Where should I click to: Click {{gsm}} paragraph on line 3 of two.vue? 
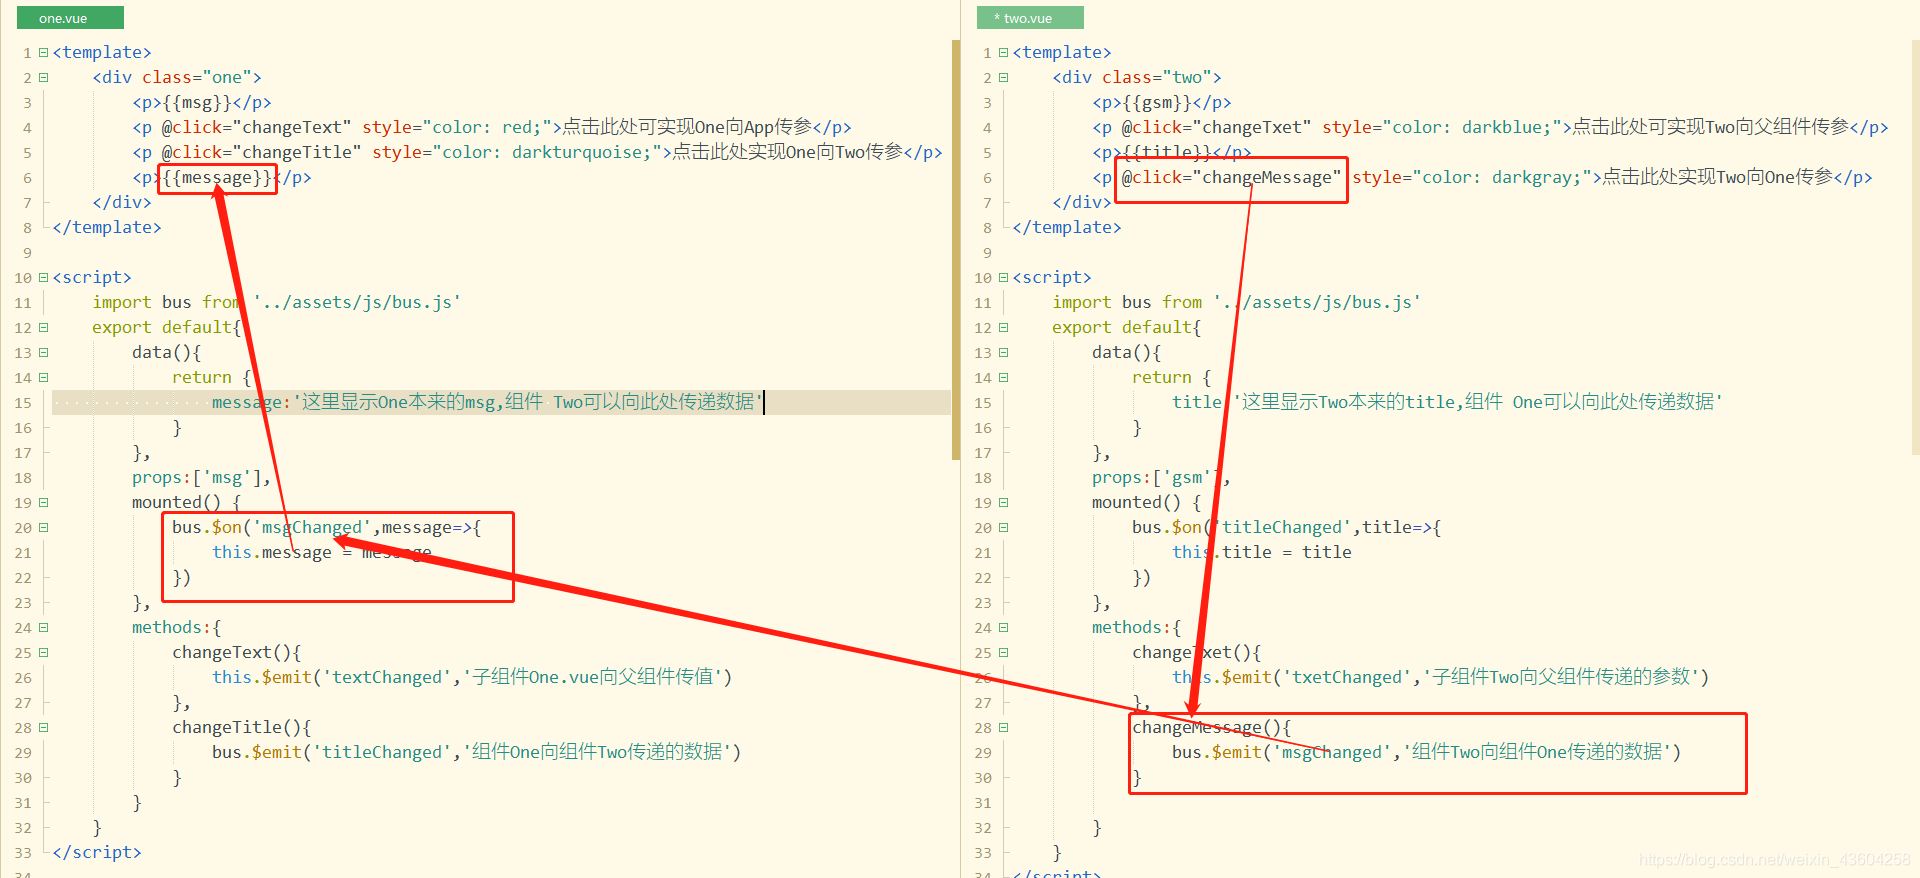pyautogui.click(x=1162, y=102)
